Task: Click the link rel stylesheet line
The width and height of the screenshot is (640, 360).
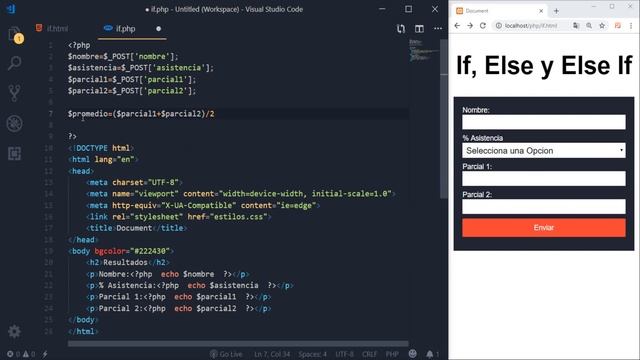Action: point(178,217)
